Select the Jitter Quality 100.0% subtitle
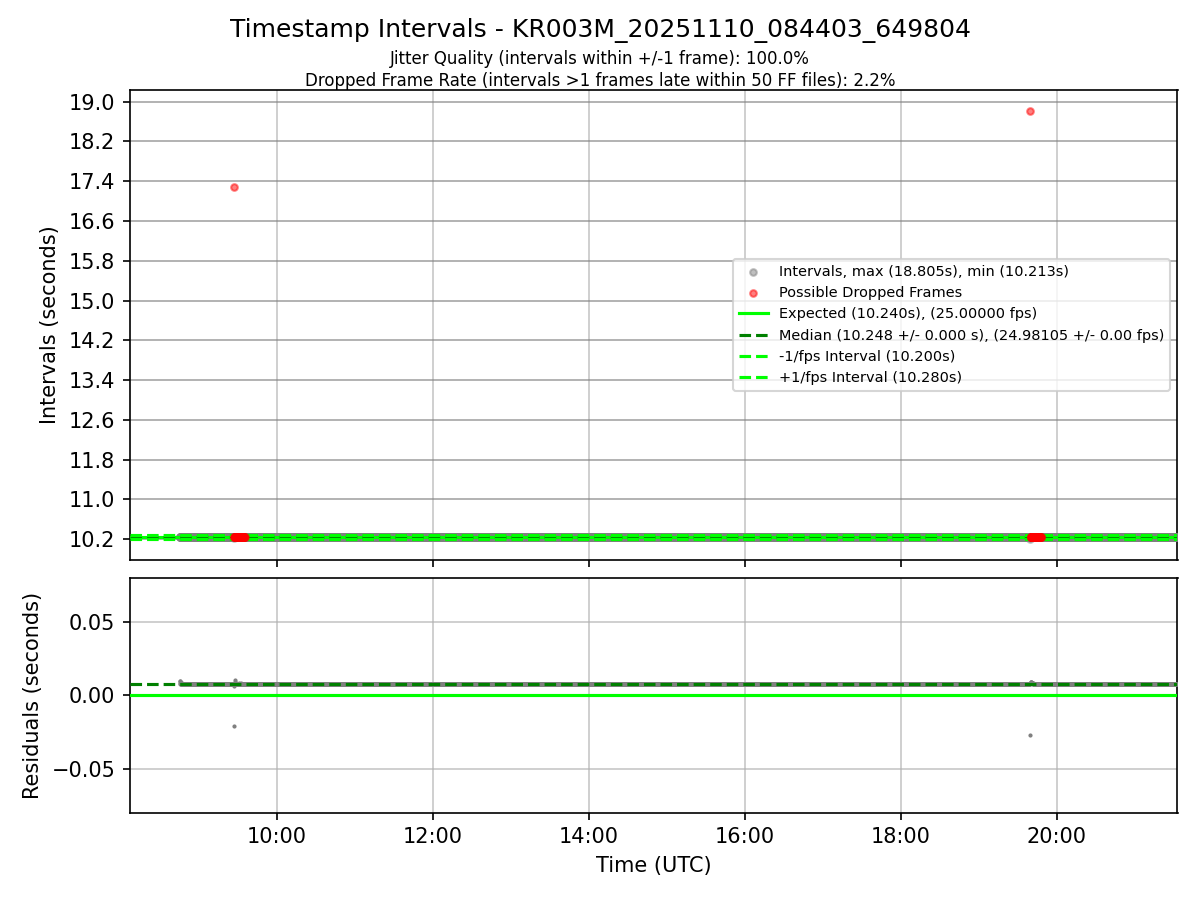 (x=599, y=59)
